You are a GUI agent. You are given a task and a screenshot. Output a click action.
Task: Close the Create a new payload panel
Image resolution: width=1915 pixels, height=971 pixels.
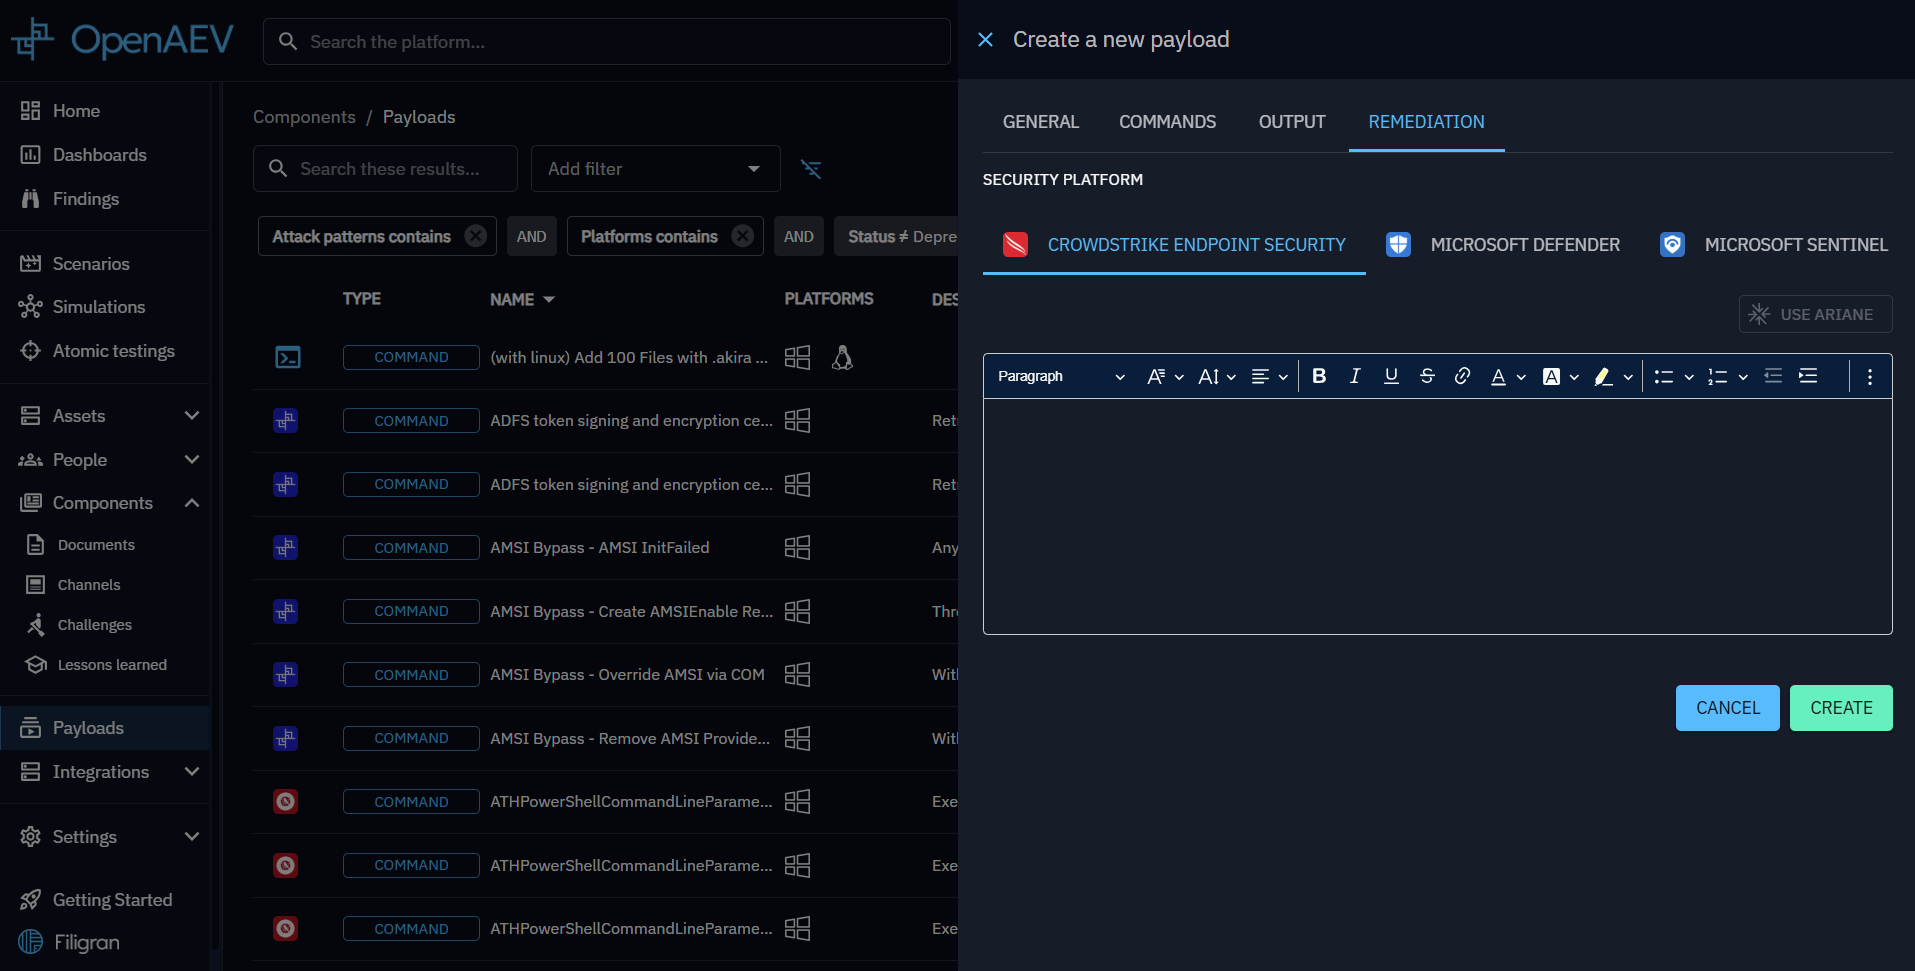pos(985,40)
